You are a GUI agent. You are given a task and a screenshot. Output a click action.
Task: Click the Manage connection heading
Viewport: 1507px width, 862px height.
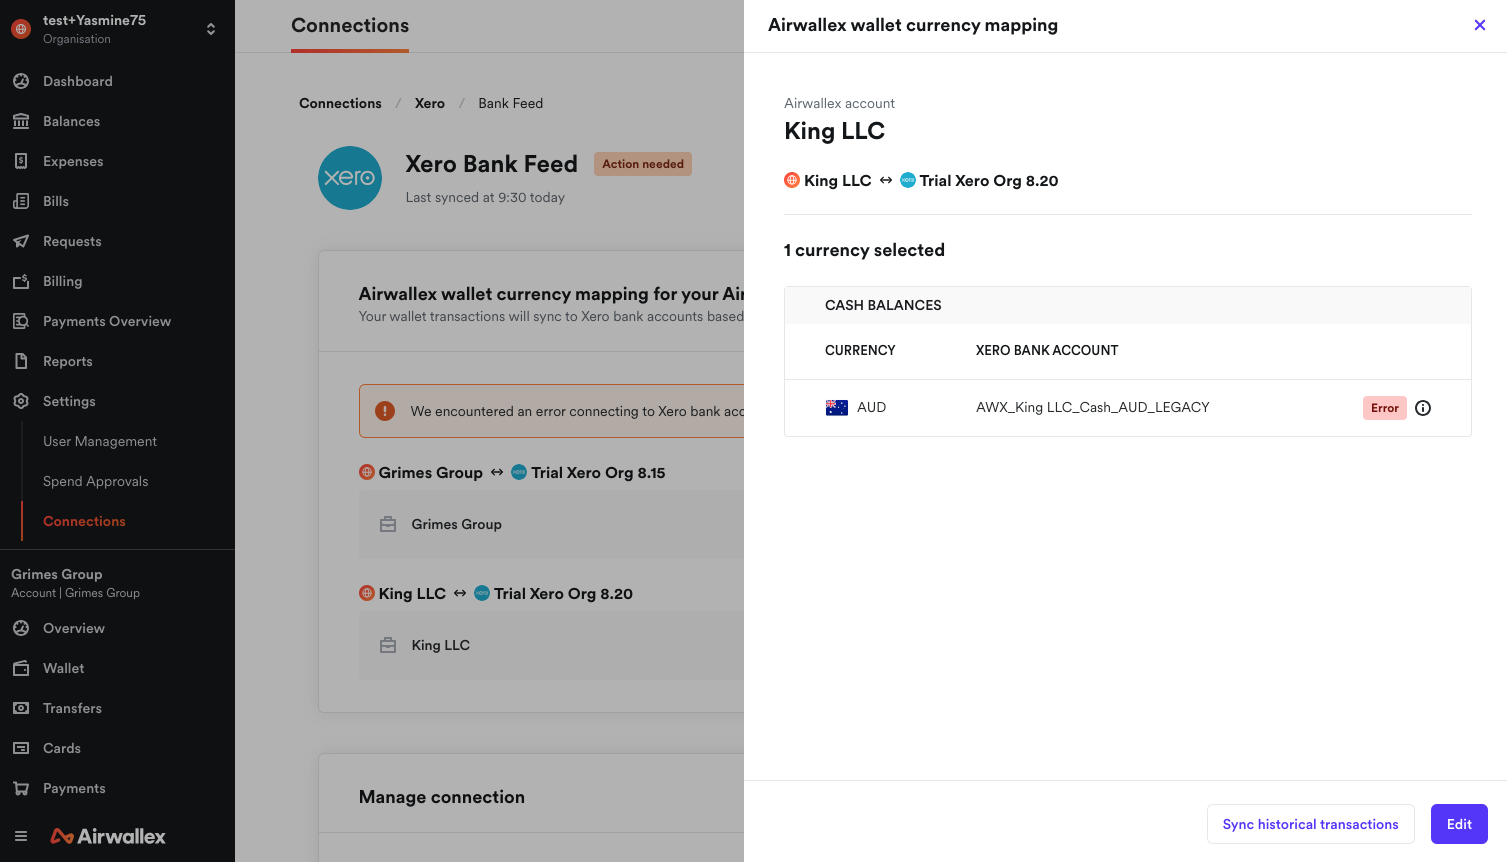(442, 797)
